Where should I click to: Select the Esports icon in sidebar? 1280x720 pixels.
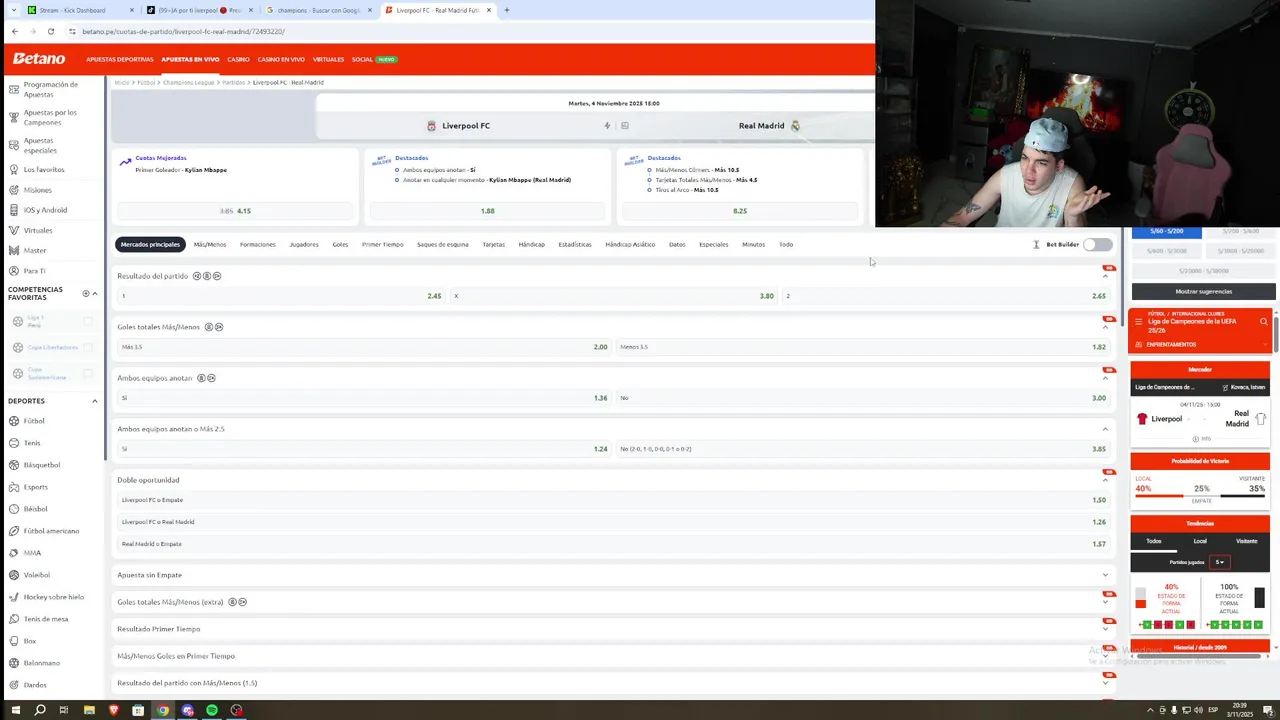click(x=14, y=487)
